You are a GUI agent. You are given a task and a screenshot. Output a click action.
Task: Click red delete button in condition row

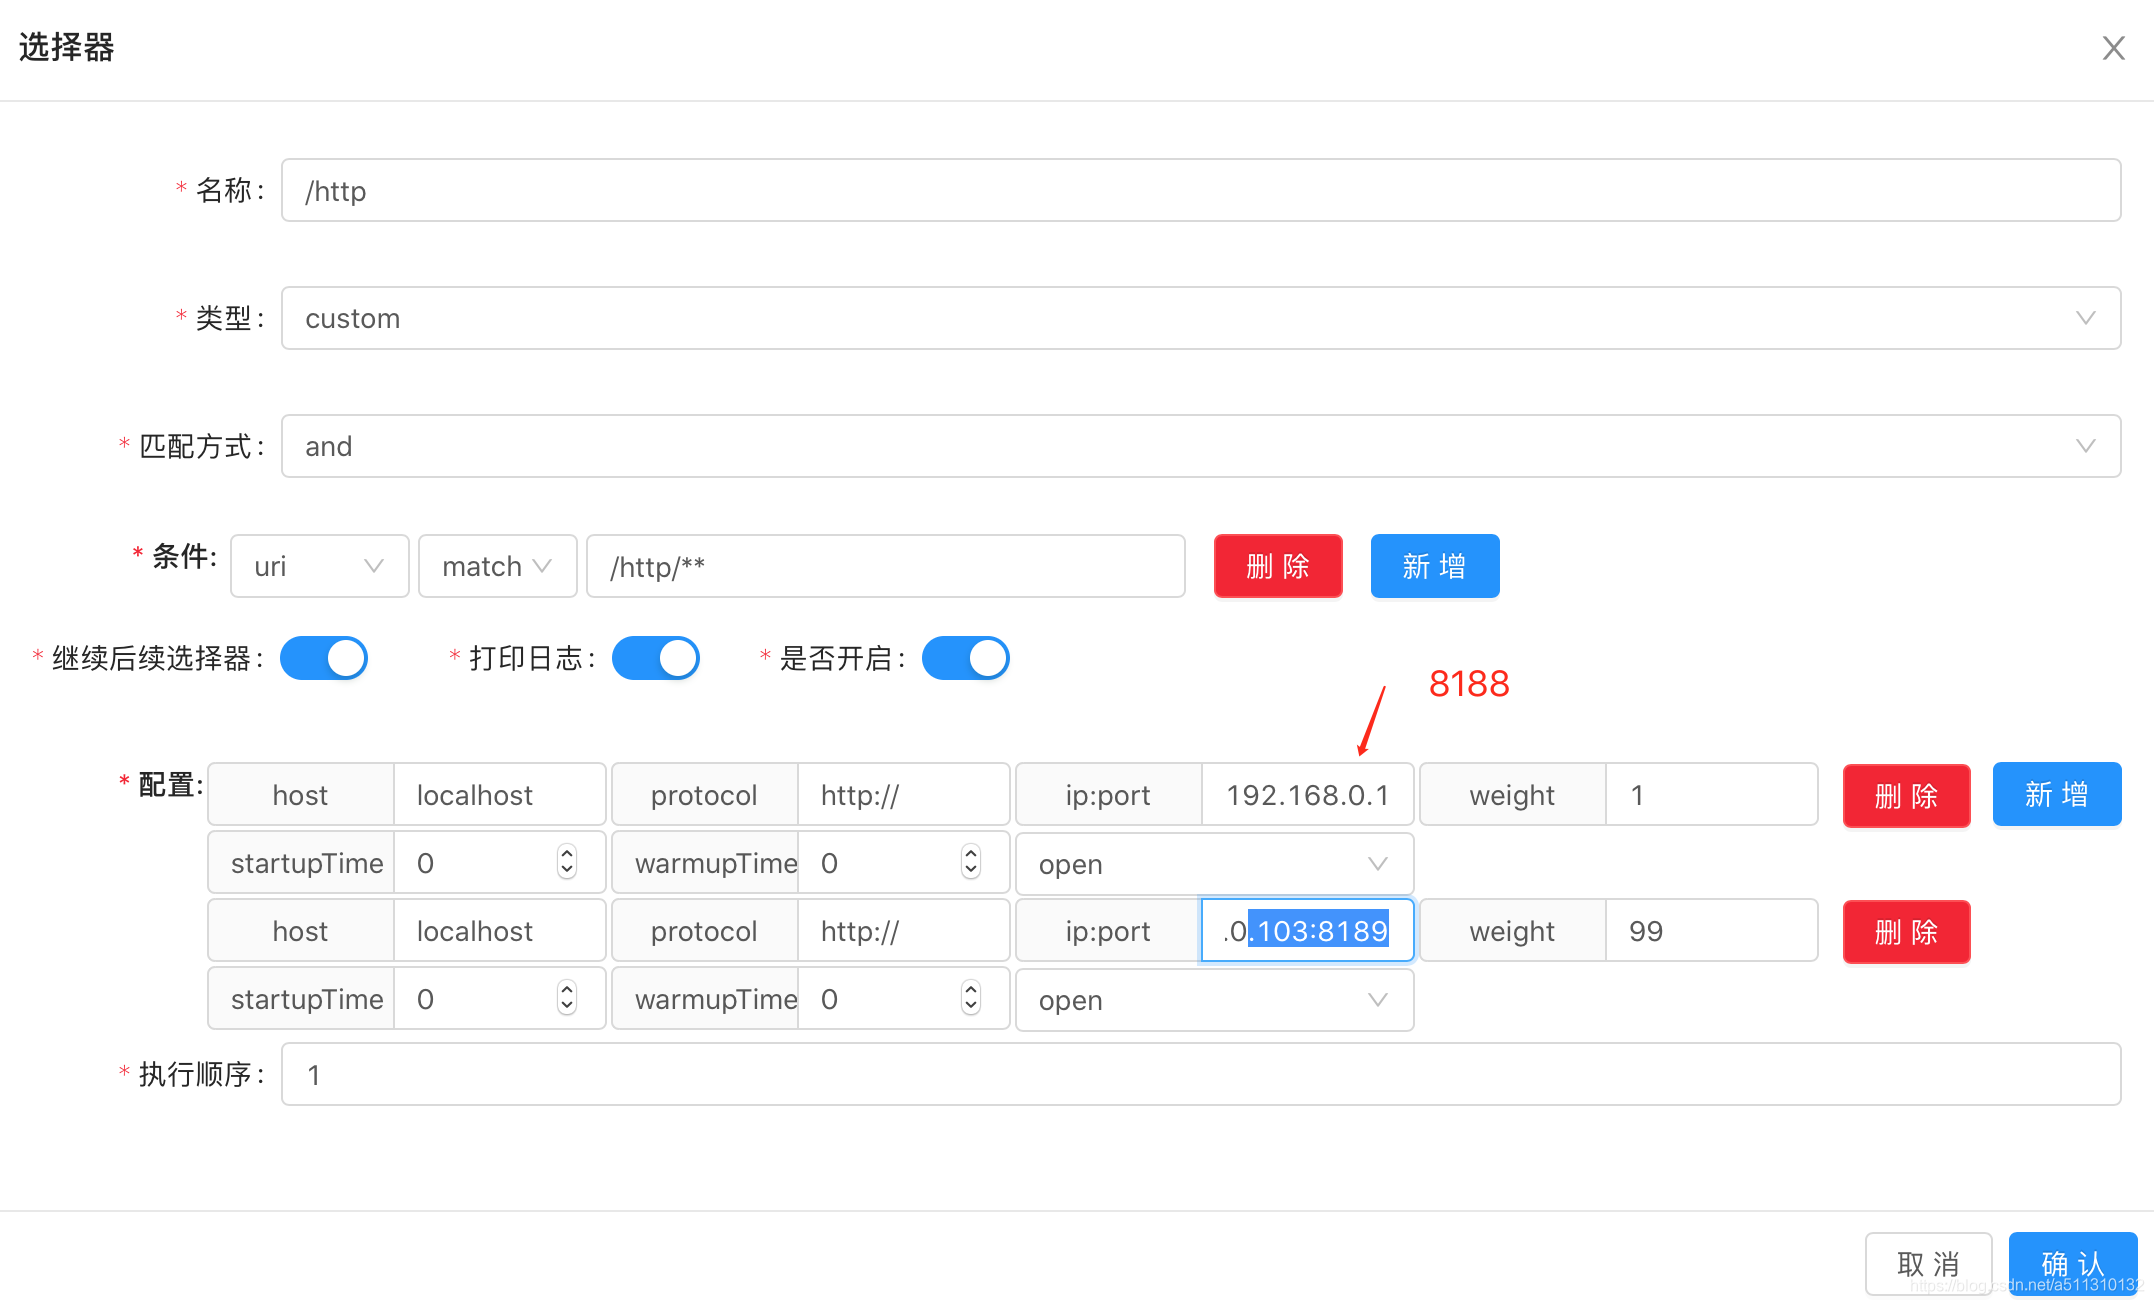click(1277, 566)
